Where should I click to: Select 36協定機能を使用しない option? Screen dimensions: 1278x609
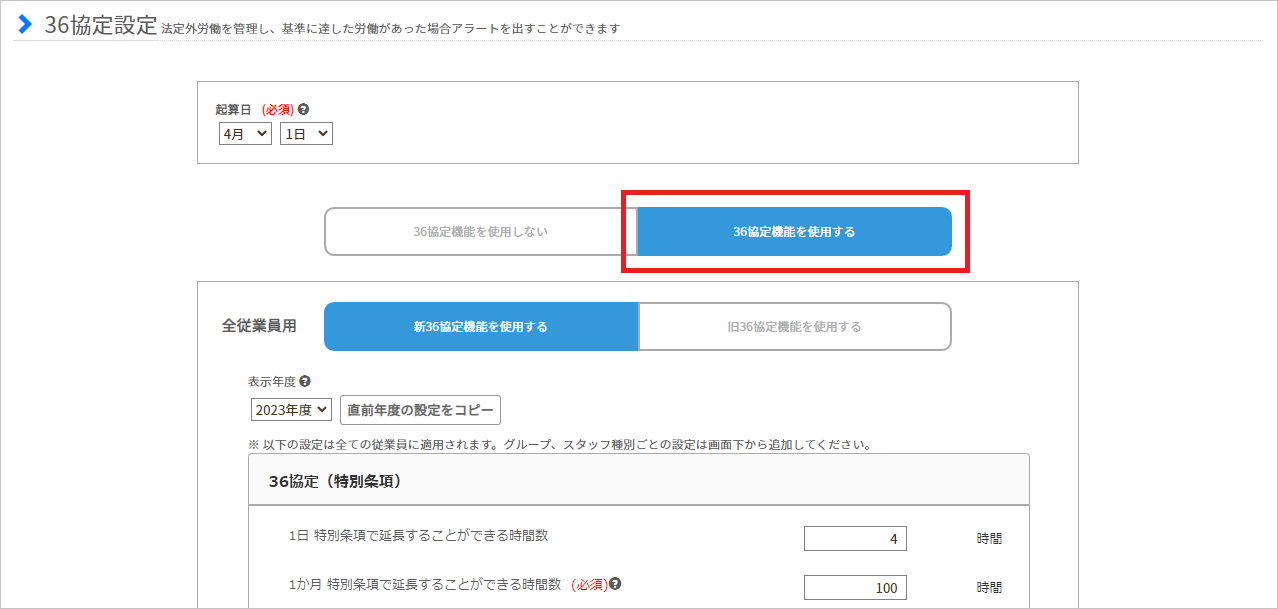tap(480, 232)
